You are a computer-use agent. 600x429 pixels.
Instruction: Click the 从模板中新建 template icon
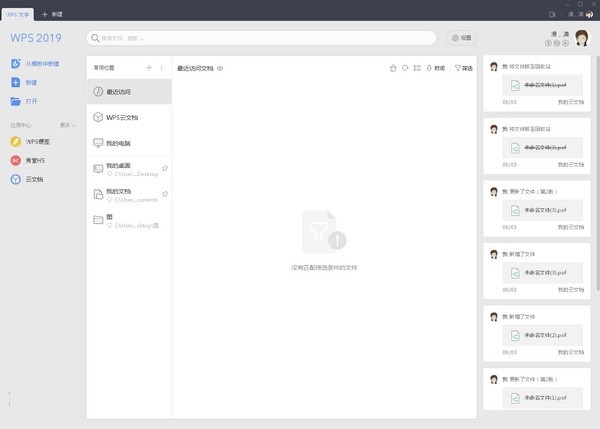(x=16, y=64)
